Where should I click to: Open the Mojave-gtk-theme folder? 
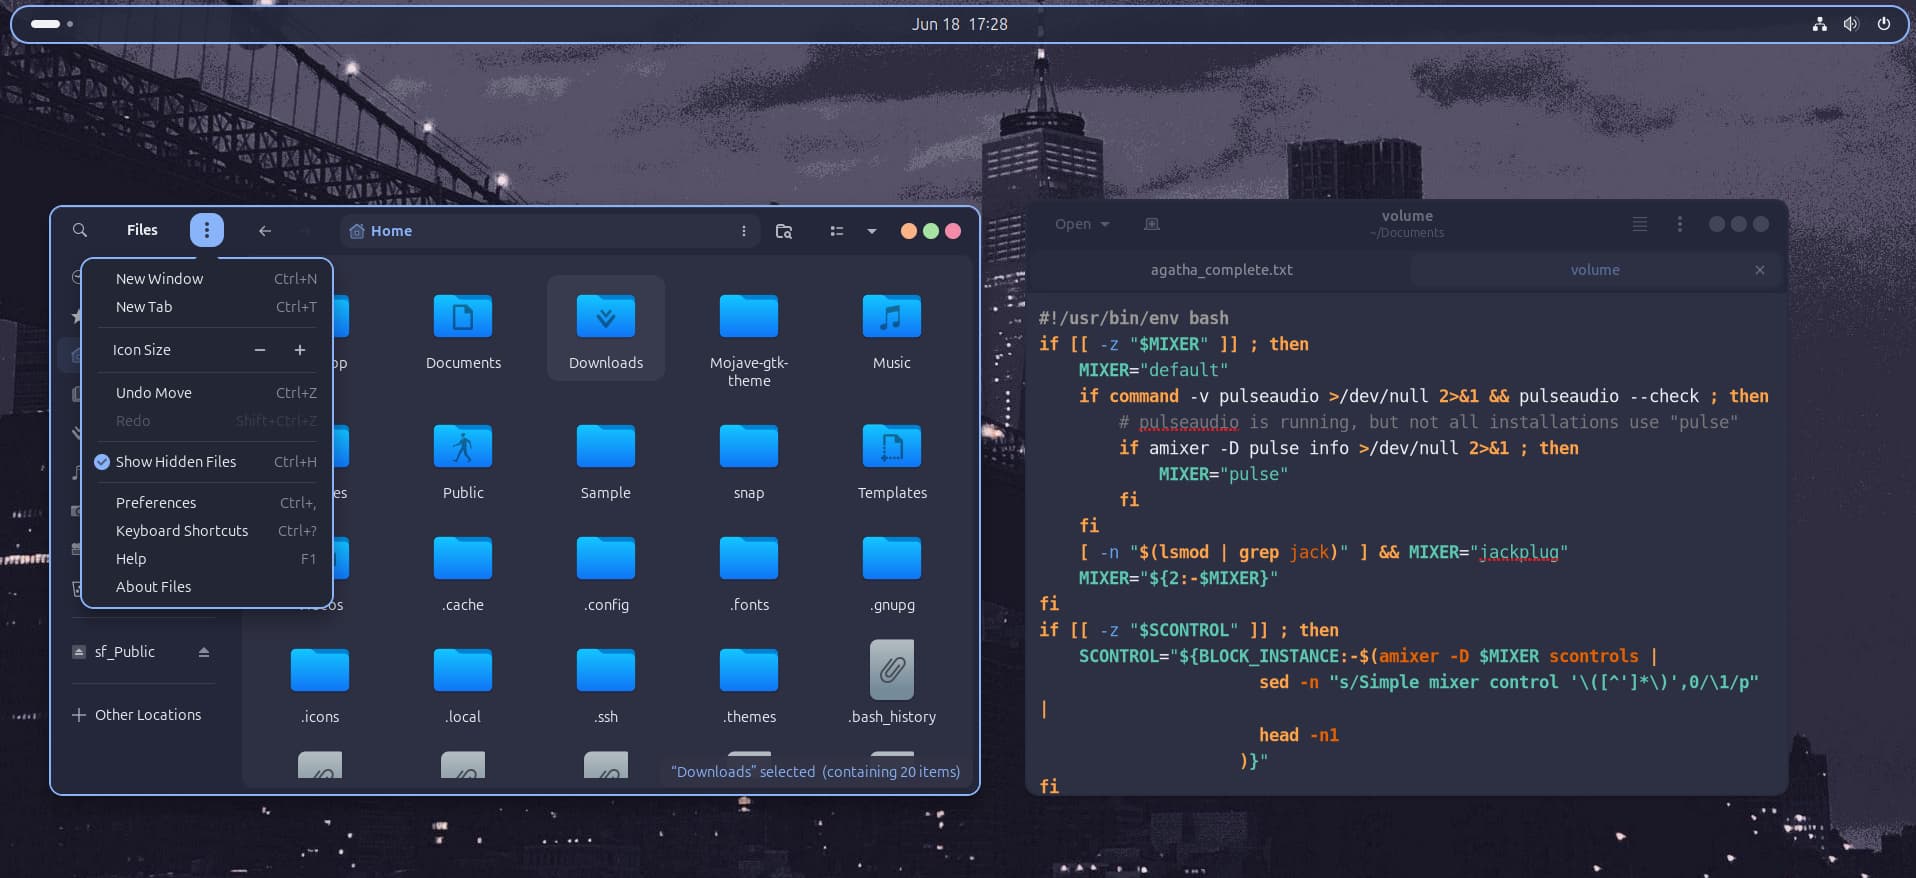(x=749, y=340)
